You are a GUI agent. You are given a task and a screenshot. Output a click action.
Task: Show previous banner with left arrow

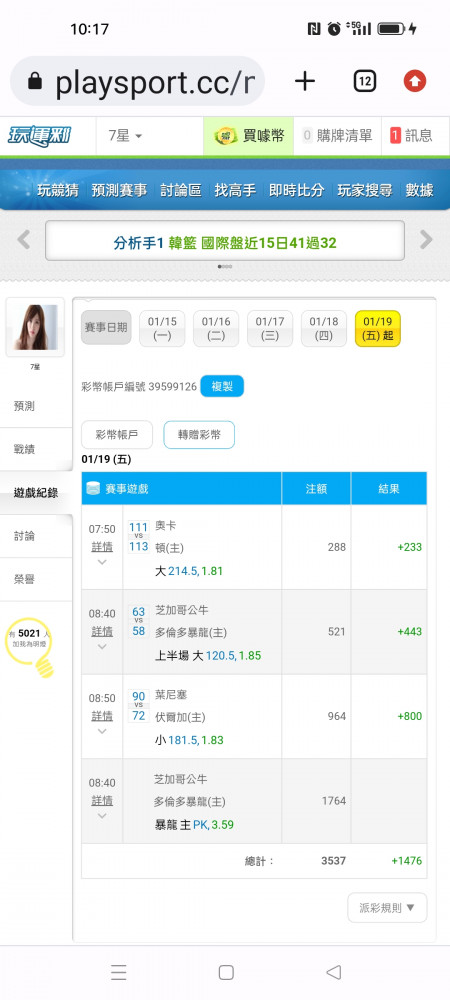point(24,240)
